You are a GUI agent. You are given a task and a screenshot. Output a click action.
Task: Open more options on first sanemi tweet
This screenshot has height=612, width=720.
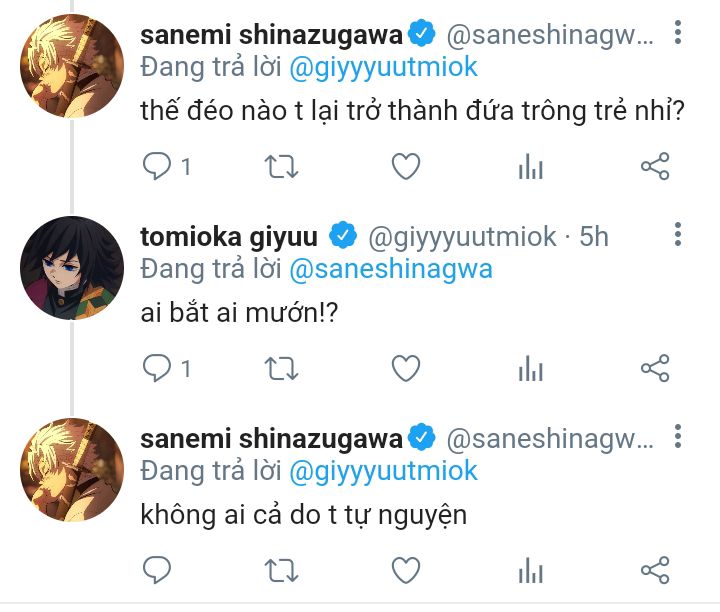point(678,35)
